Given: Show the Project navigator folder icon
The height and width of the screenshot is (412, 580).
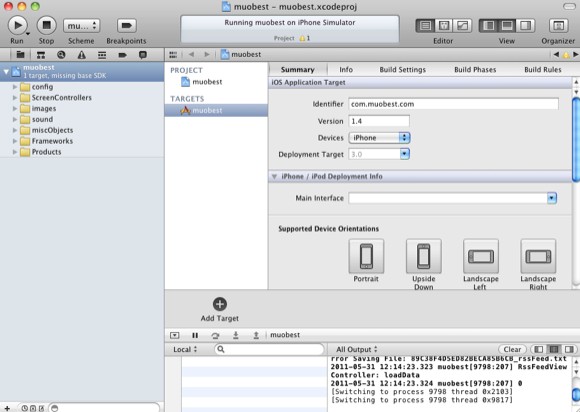Looking at the screenshot, I should click(20, 55).
